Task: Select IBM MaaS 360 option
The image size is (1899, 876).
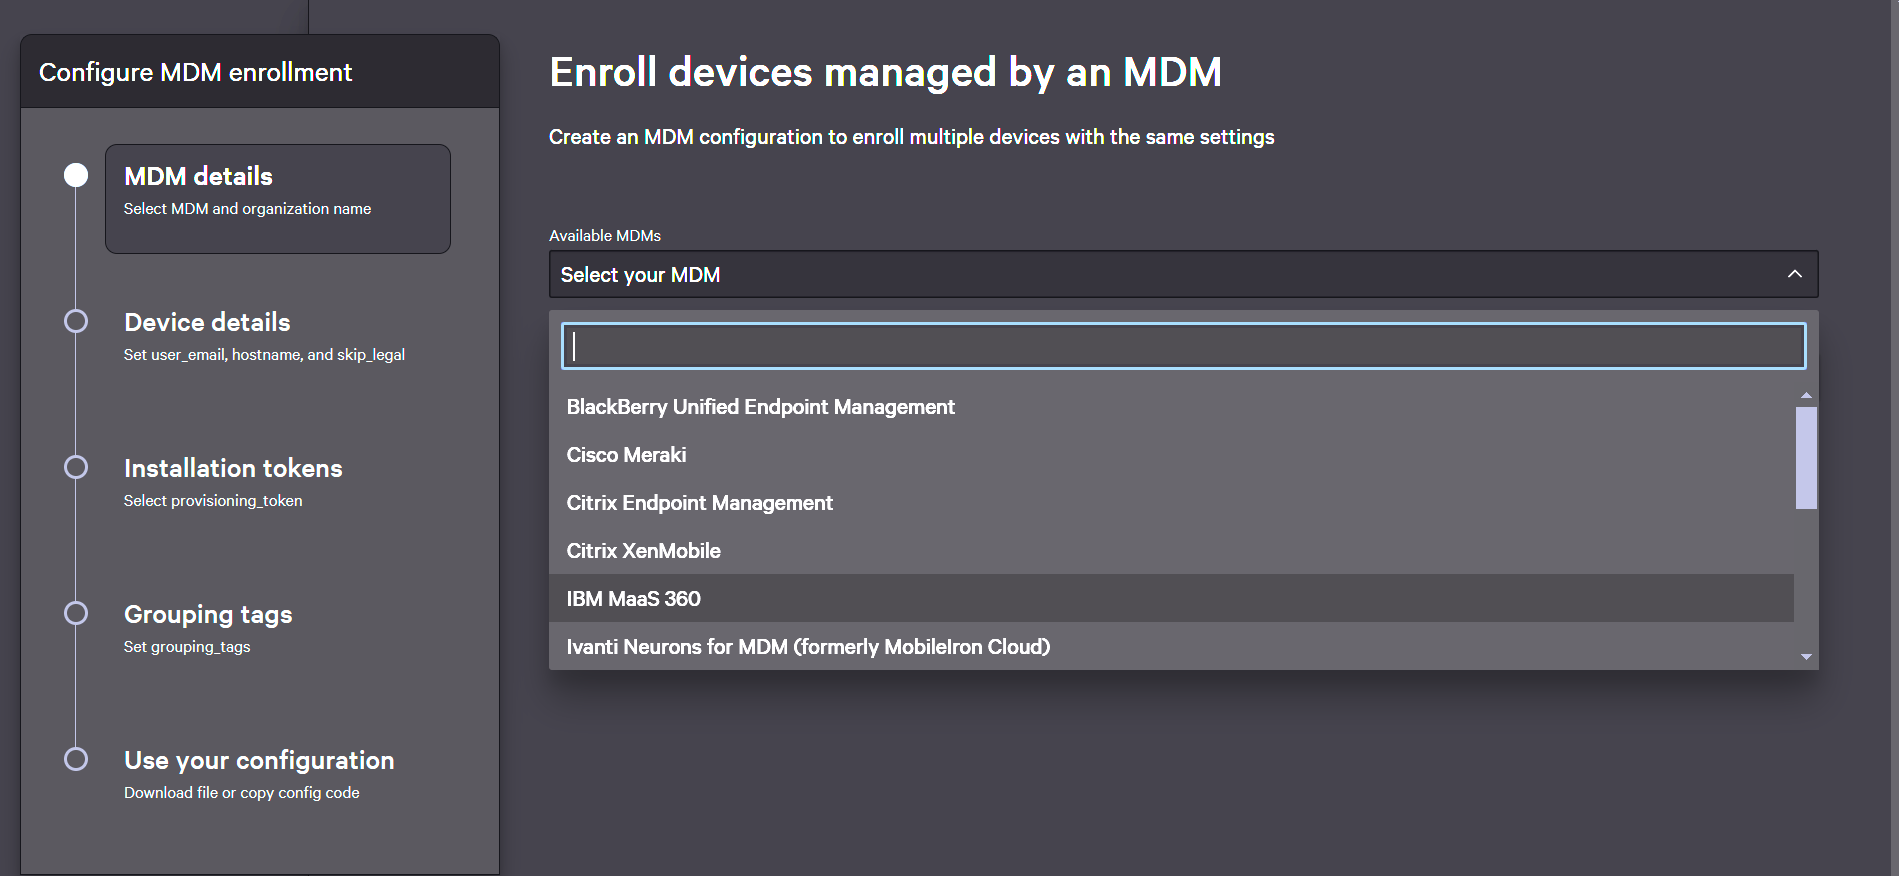Action: click(1171, 599)
